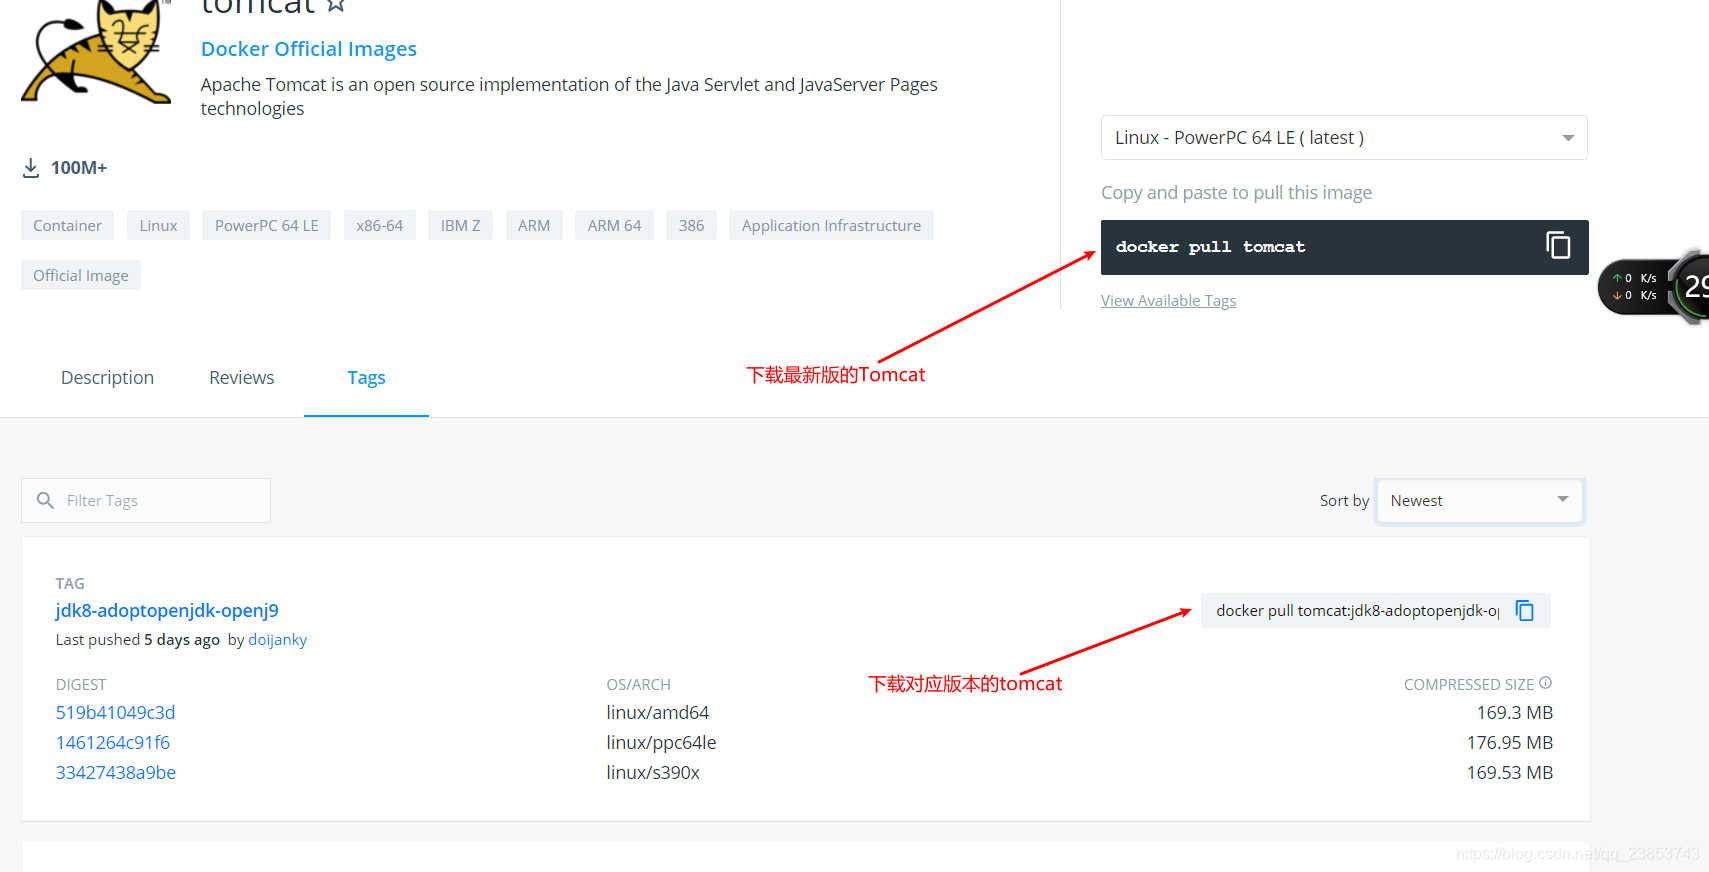
Task: Click the search magnifier in Filter Tags
Action: (45, 500)
